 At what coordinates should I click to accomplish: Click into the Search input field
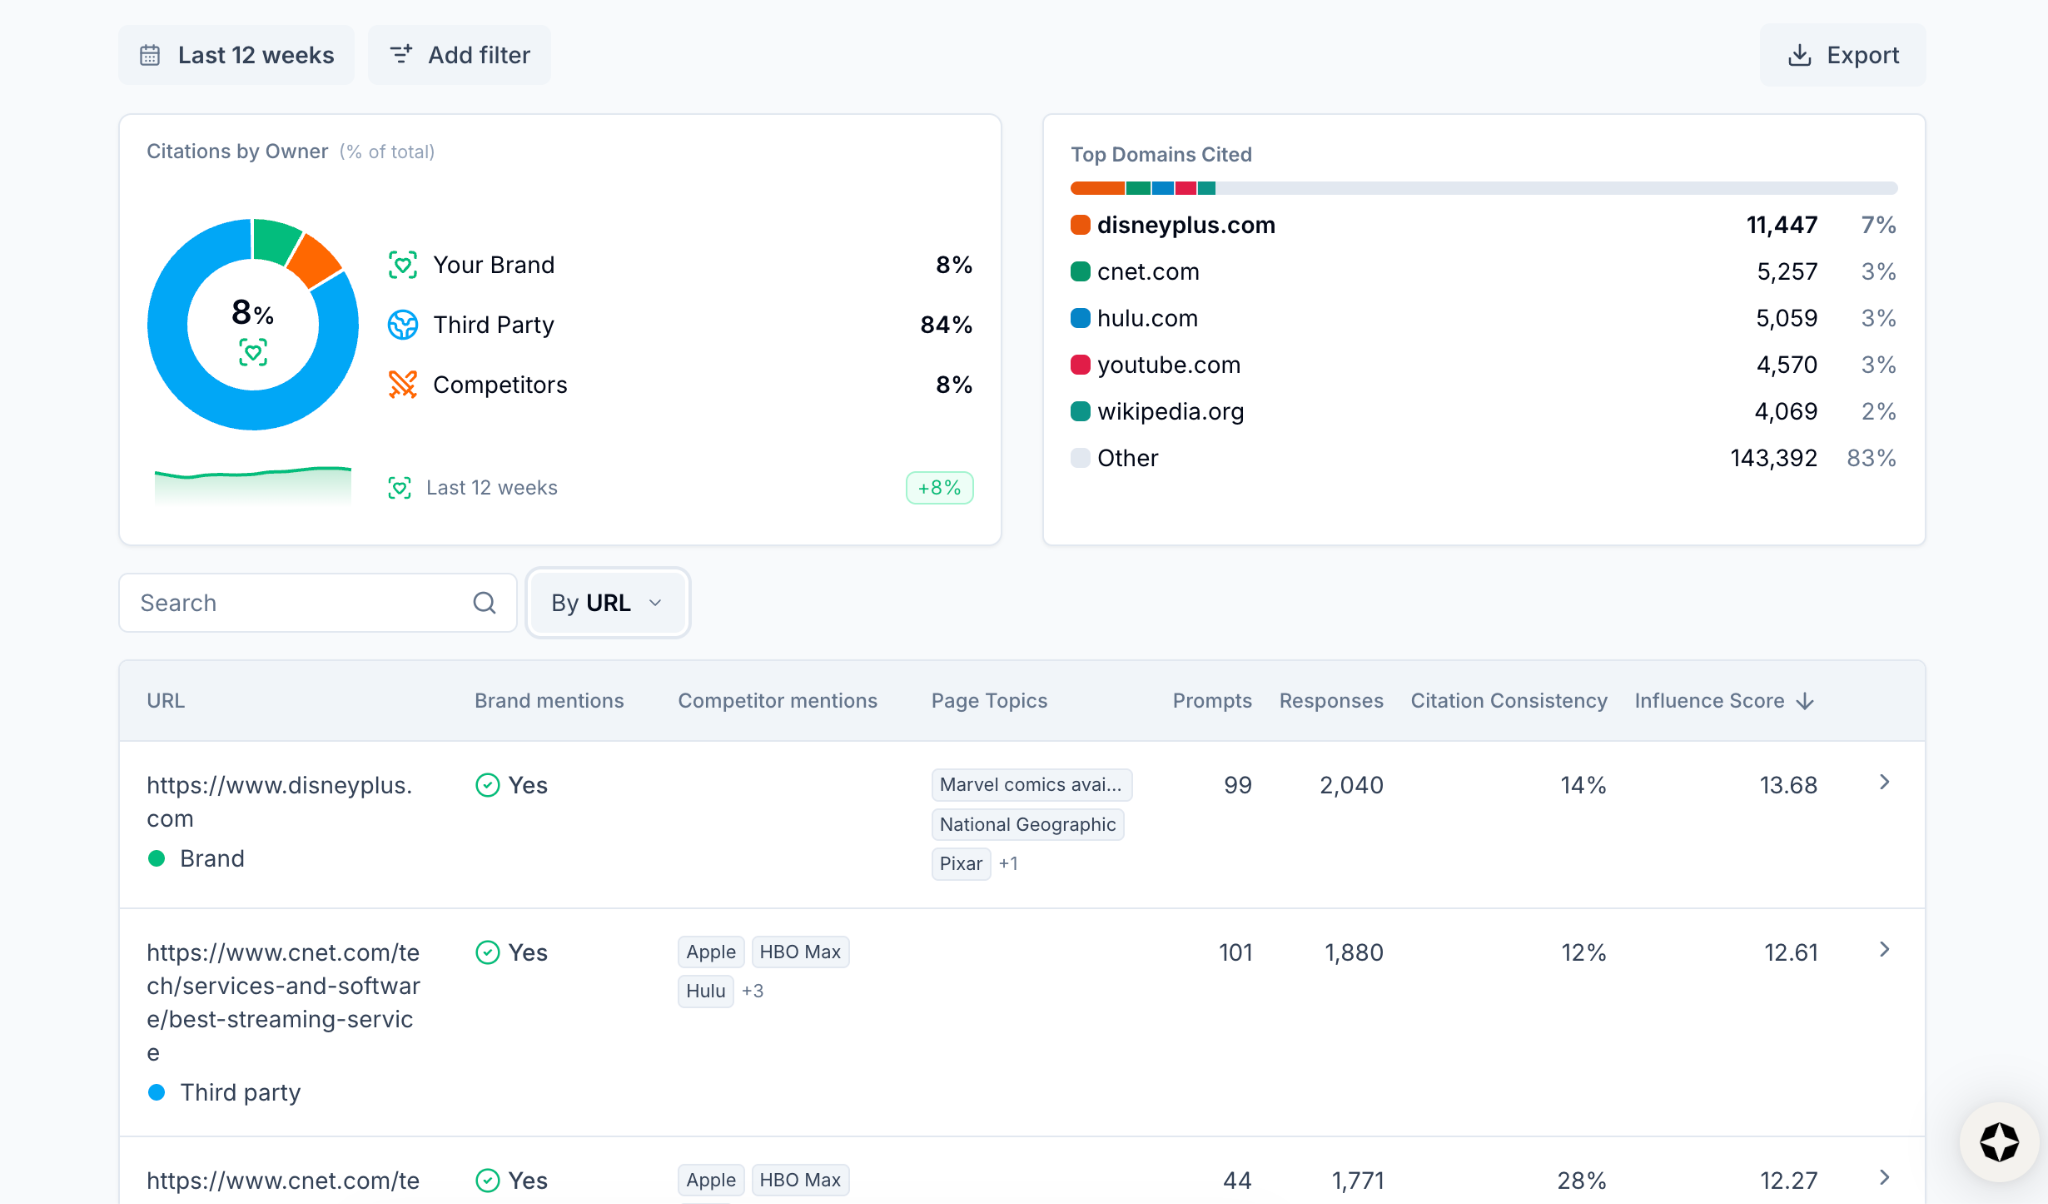(300, 603)
